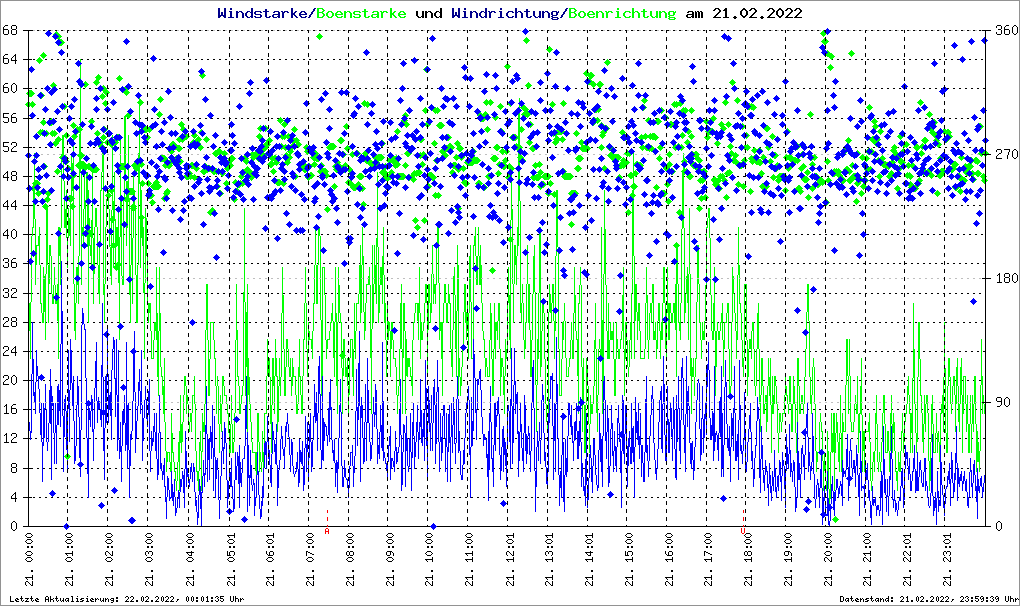This screenshot has width=1020, height=606.
Task: Click the red sunrise marker 'A'
Action: [x=327, y=532]
